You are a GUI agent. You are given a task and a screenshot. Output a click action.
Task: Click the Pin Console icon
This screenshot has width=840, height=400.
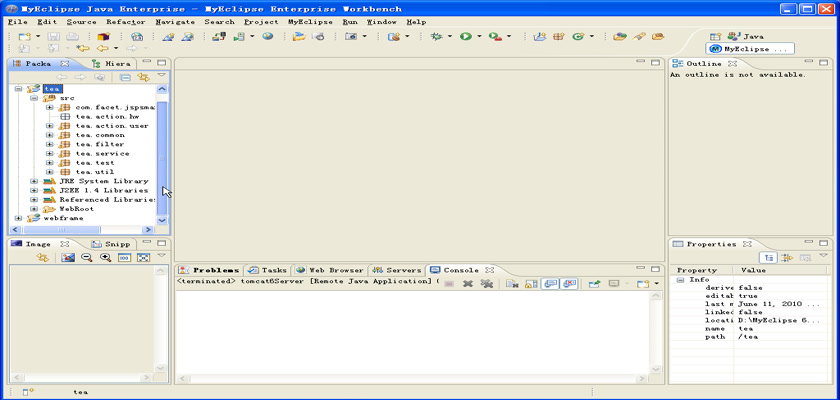(594, 284)
